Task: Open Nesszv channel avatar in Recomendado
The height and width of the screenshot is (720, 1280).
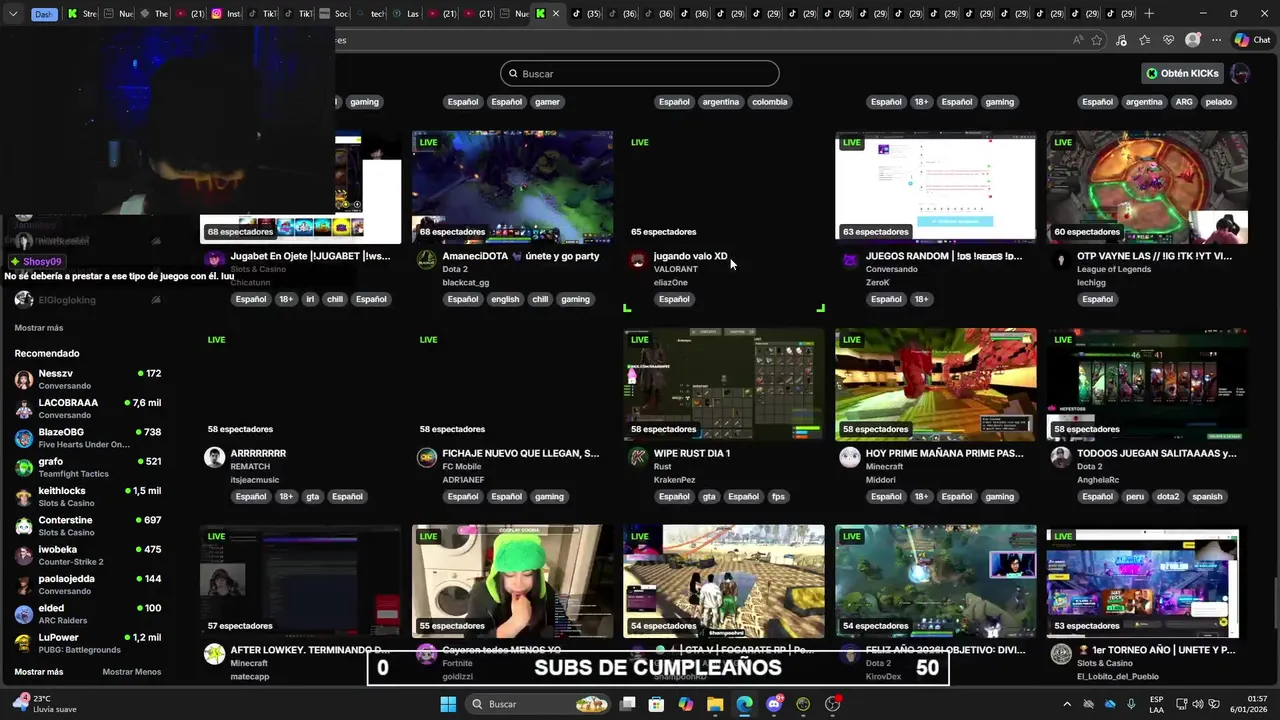Action: [x=24, y=380]
